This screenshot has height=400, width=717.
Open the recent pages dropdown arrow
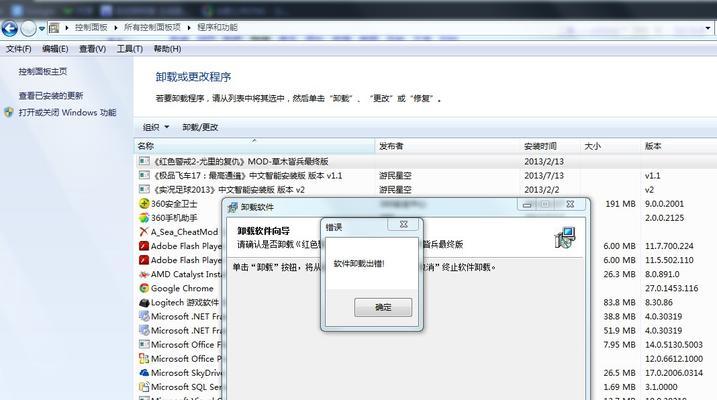click(42, 29)
